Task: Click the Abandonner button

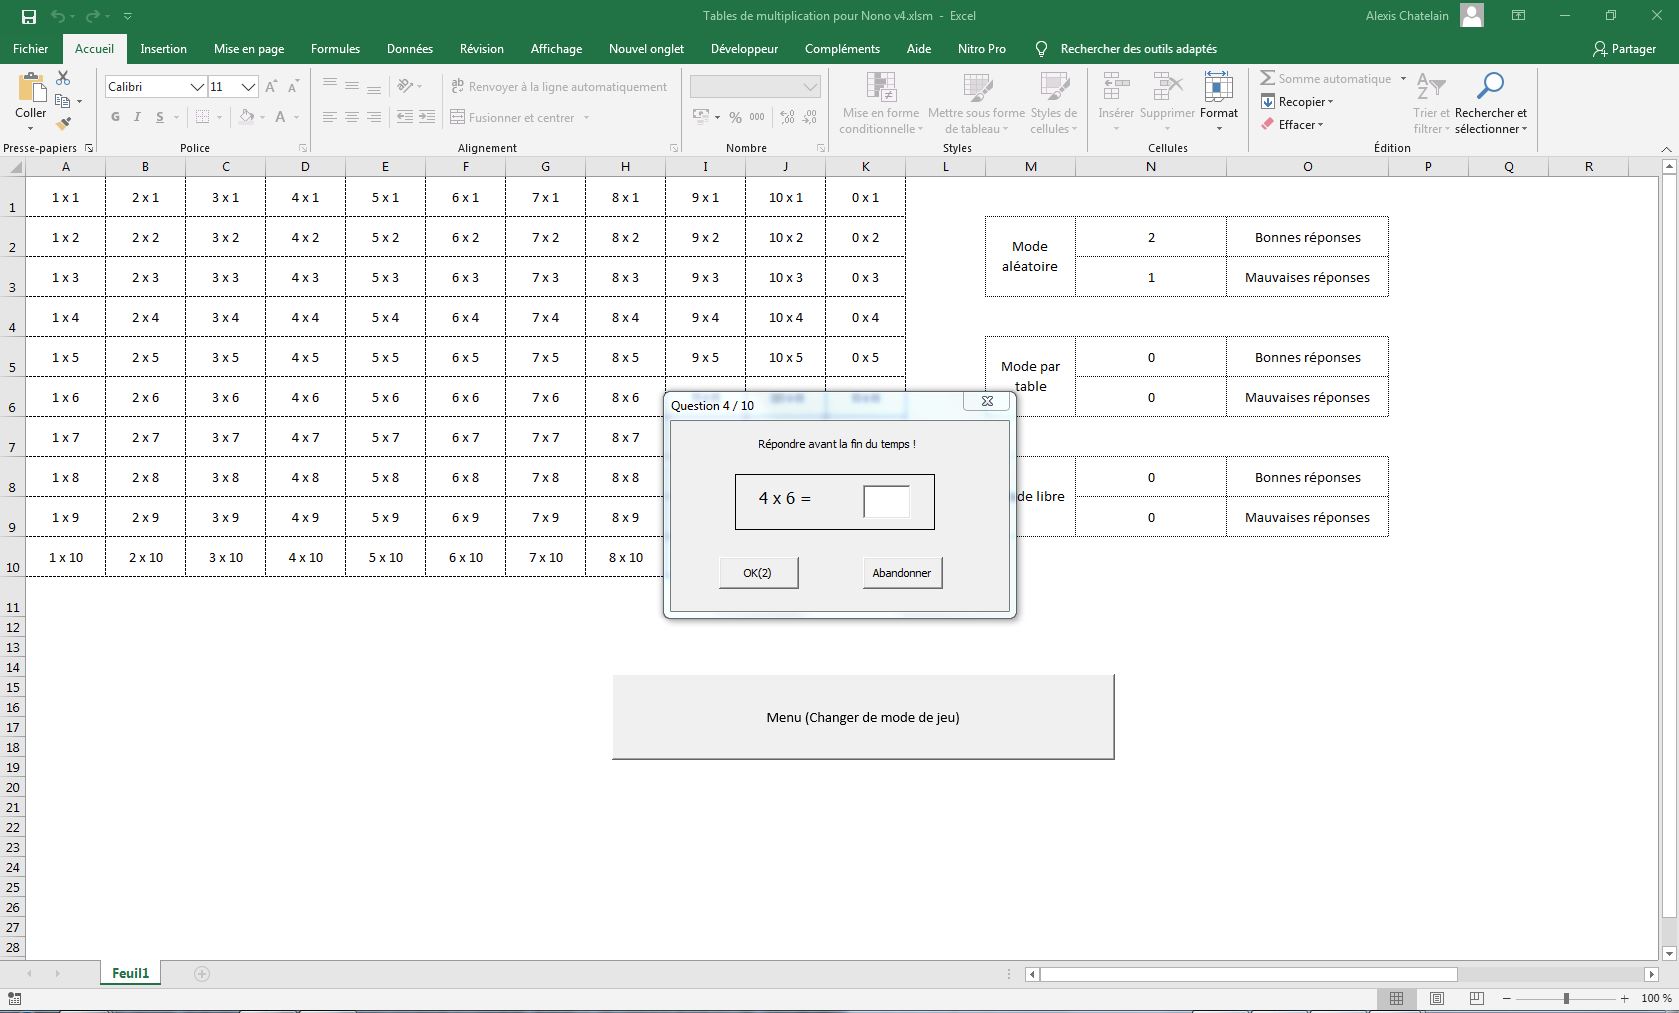Action: coord(901,573)
